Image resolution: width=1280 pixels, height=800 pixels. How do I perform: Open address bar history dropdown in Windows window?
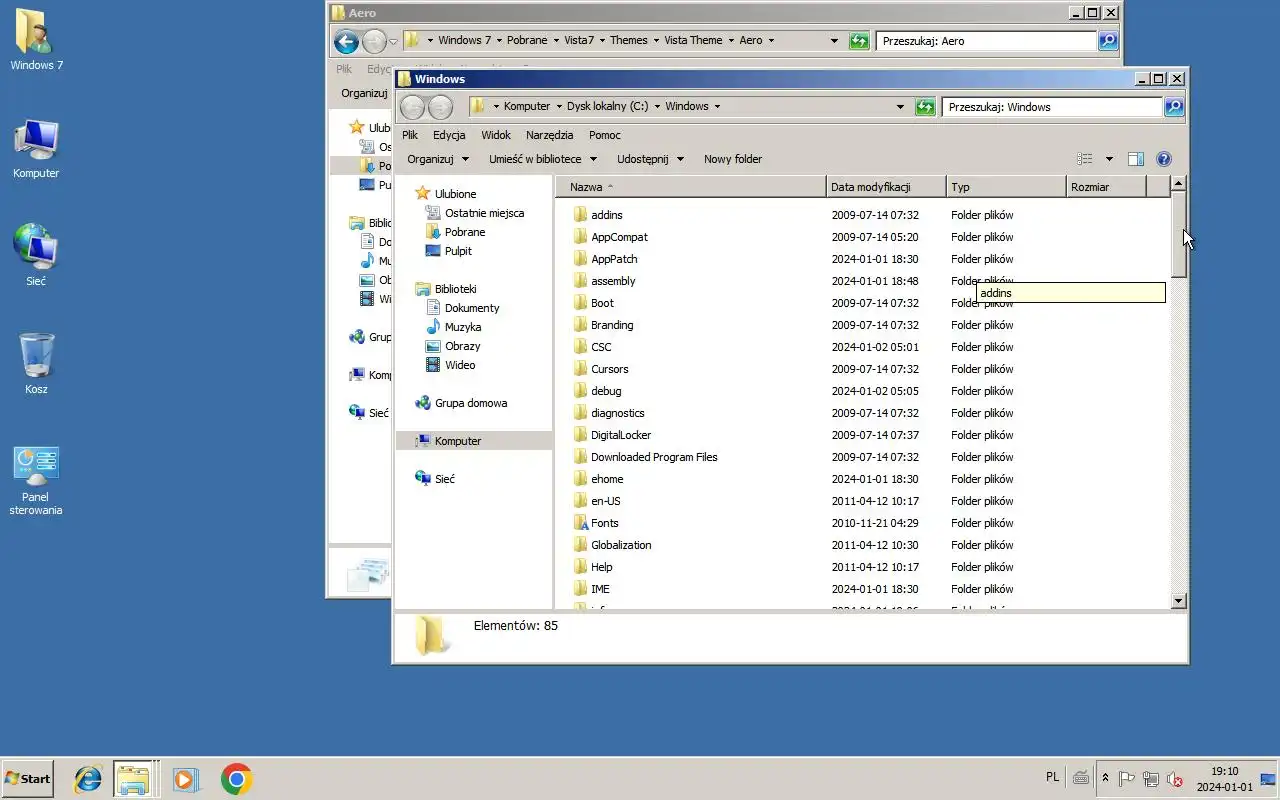(900, 107)
